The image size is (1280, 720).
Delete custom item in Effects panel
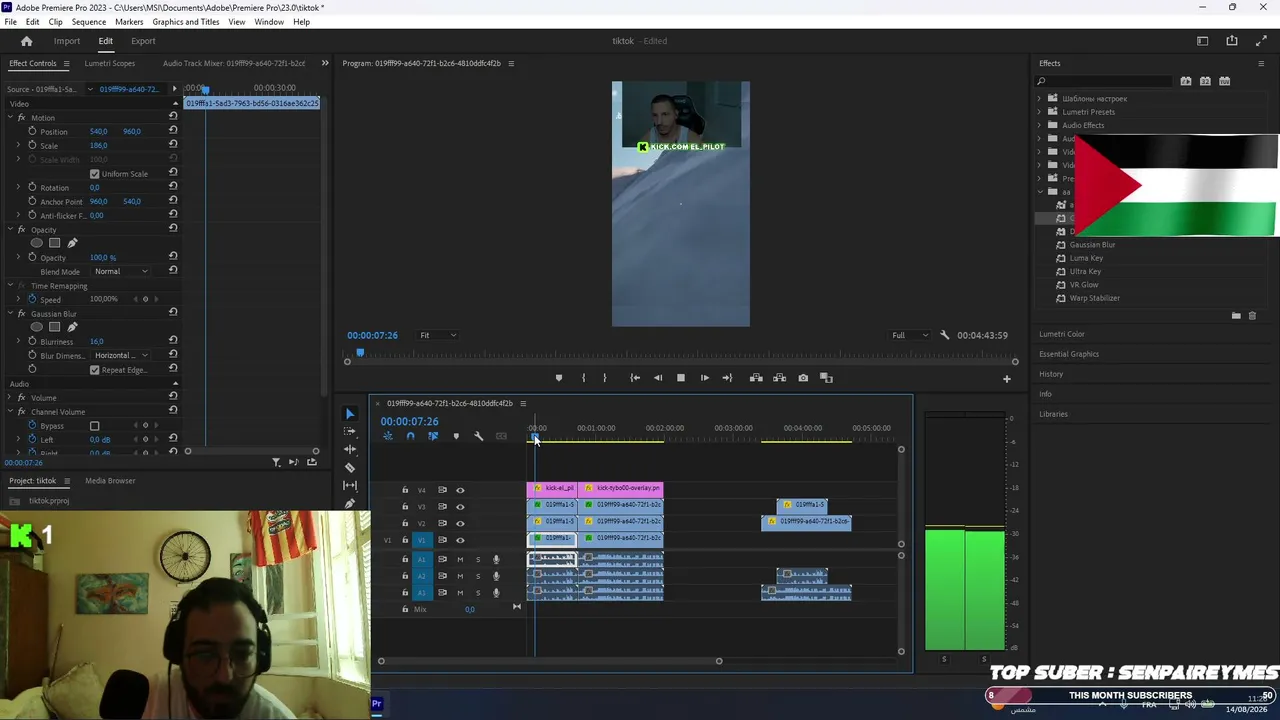[x=1252, y=316]
